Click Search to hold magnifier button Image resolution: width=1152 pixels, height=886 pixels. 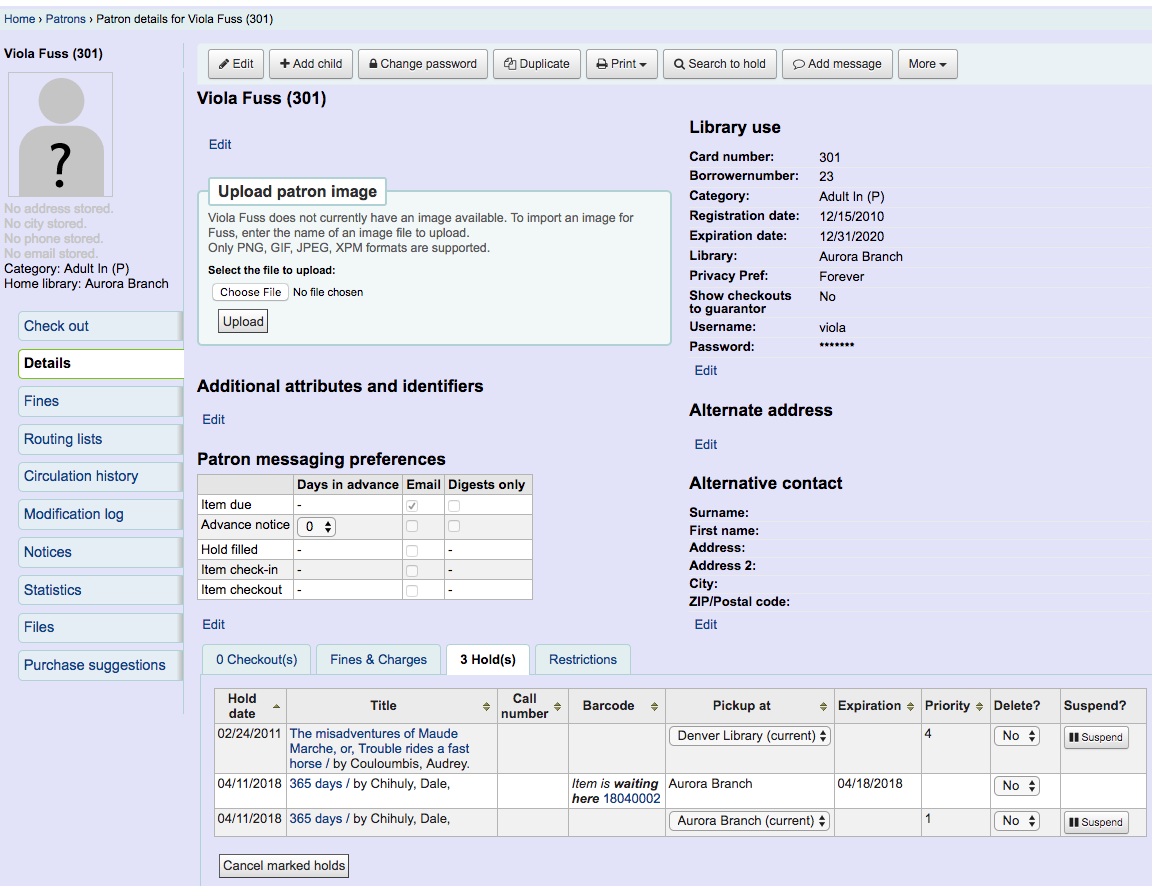[x=719, y=64]
